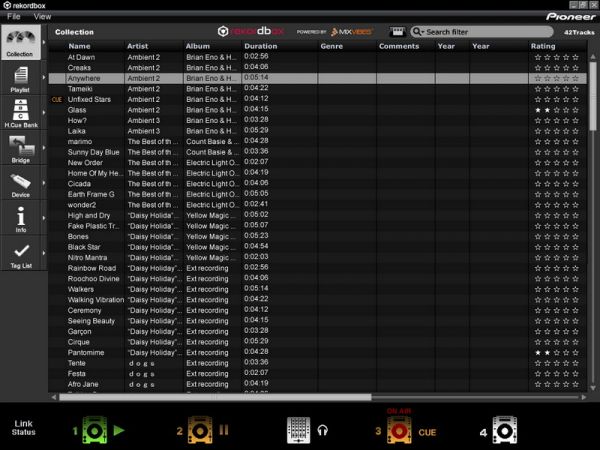Viewport: 600px width, 450px height.
Task: Select the track "Seeing Beauty"
Action: [317, 321]
